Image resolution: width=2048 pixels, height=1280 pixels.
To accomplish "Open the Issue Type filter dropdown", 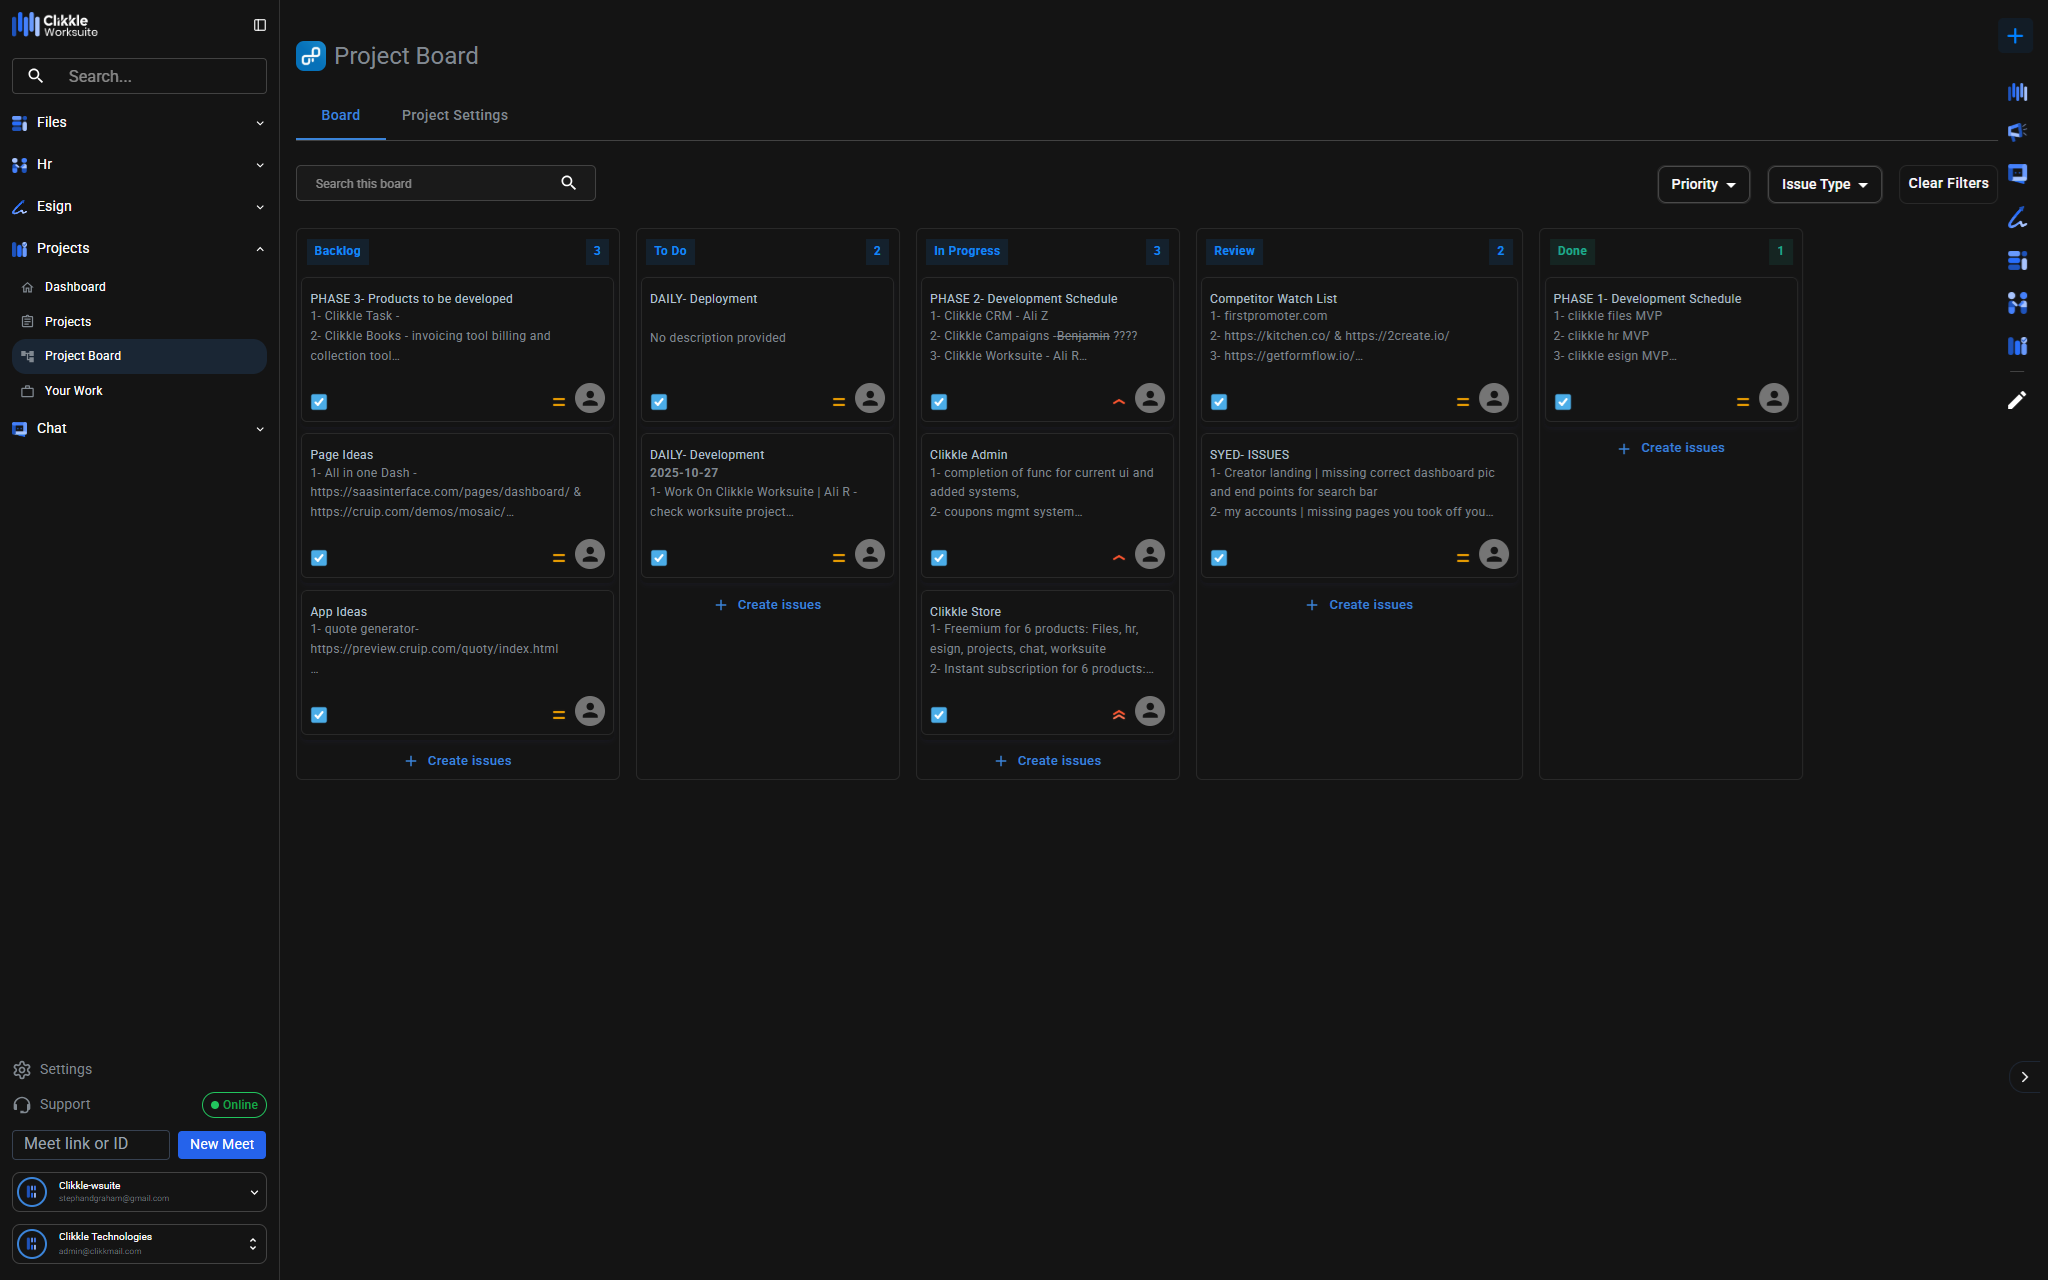I will pyautogui.click(x=1824, y=184).
